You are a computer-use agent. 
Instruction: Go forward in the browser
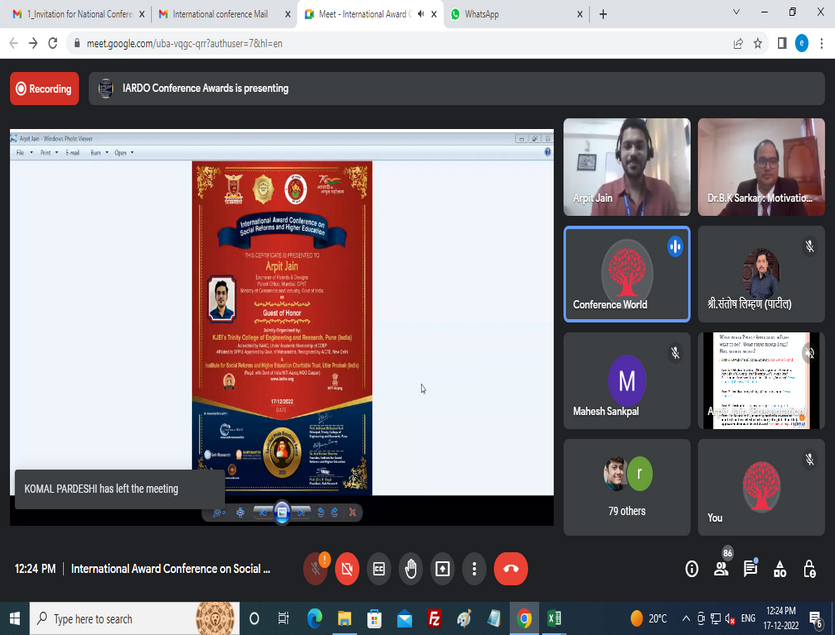[x=33, y=44]
